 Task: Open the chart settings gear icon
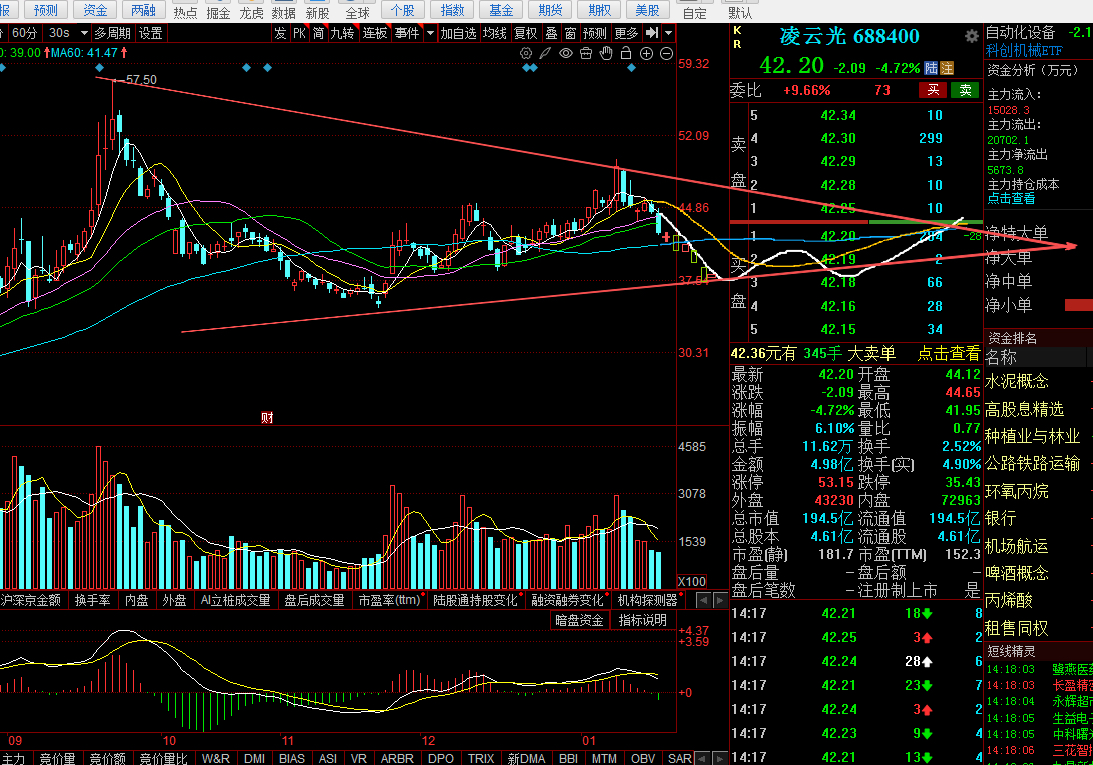click(x=526, y=53)
